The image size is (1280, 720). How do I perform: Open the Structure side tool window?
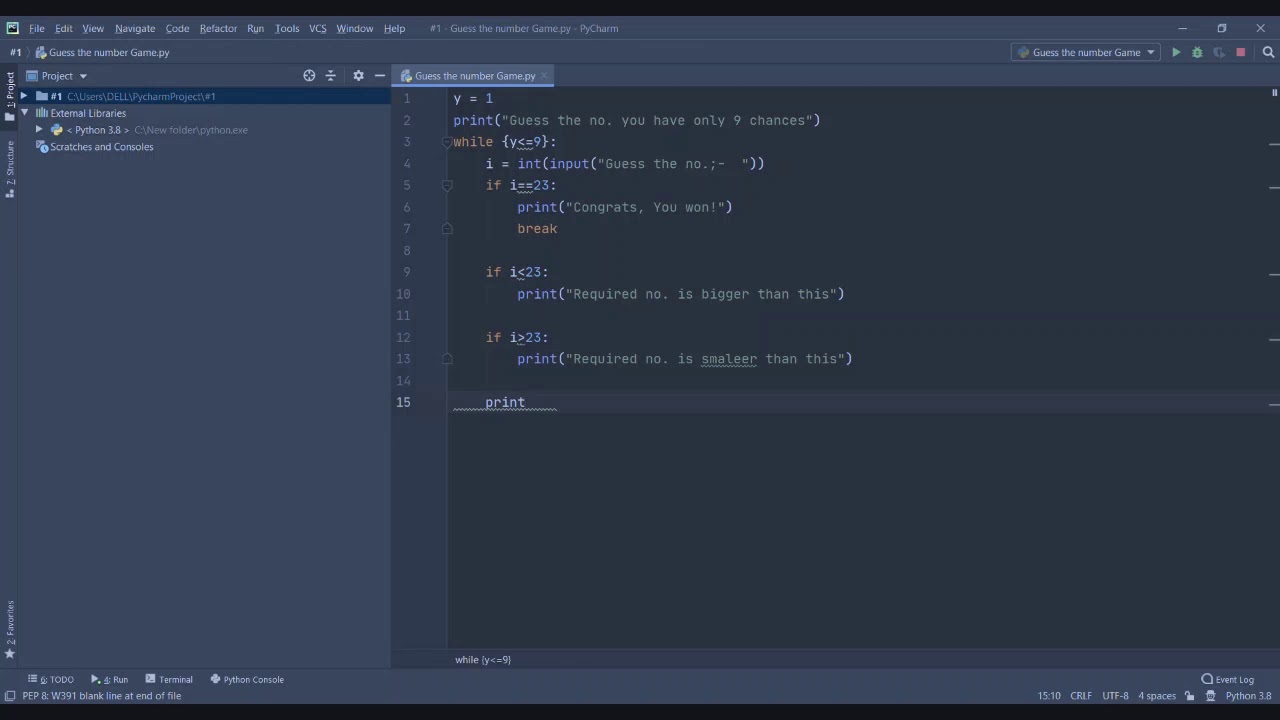click(10, 168)
